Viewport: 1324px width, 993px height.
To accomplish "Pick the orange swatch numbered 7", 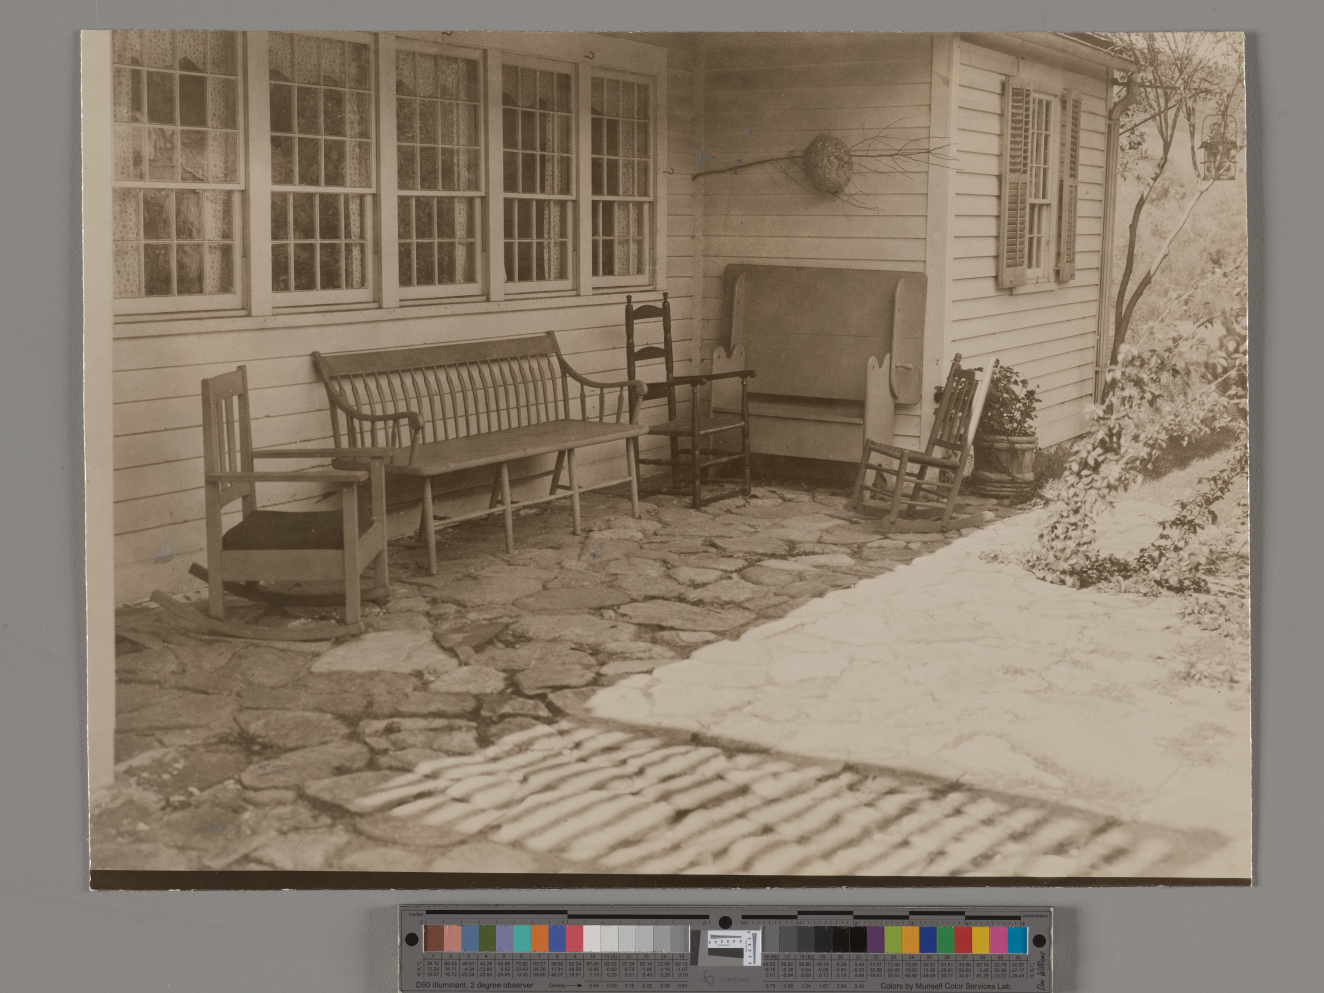I will click(540, 938).
